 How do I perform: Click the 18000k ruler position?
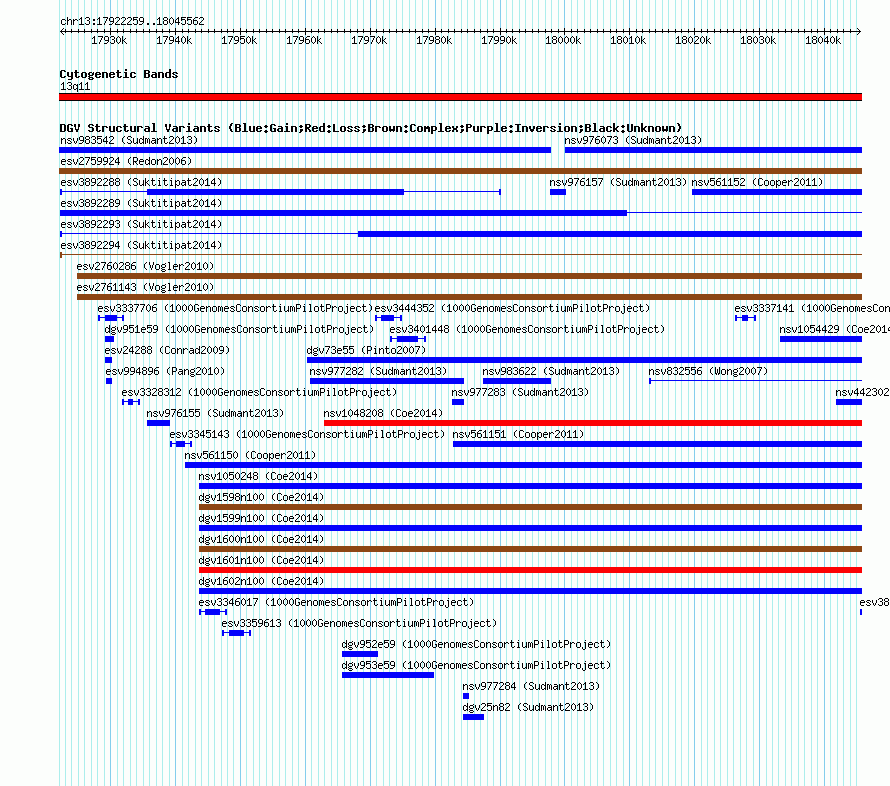point(563,40)
